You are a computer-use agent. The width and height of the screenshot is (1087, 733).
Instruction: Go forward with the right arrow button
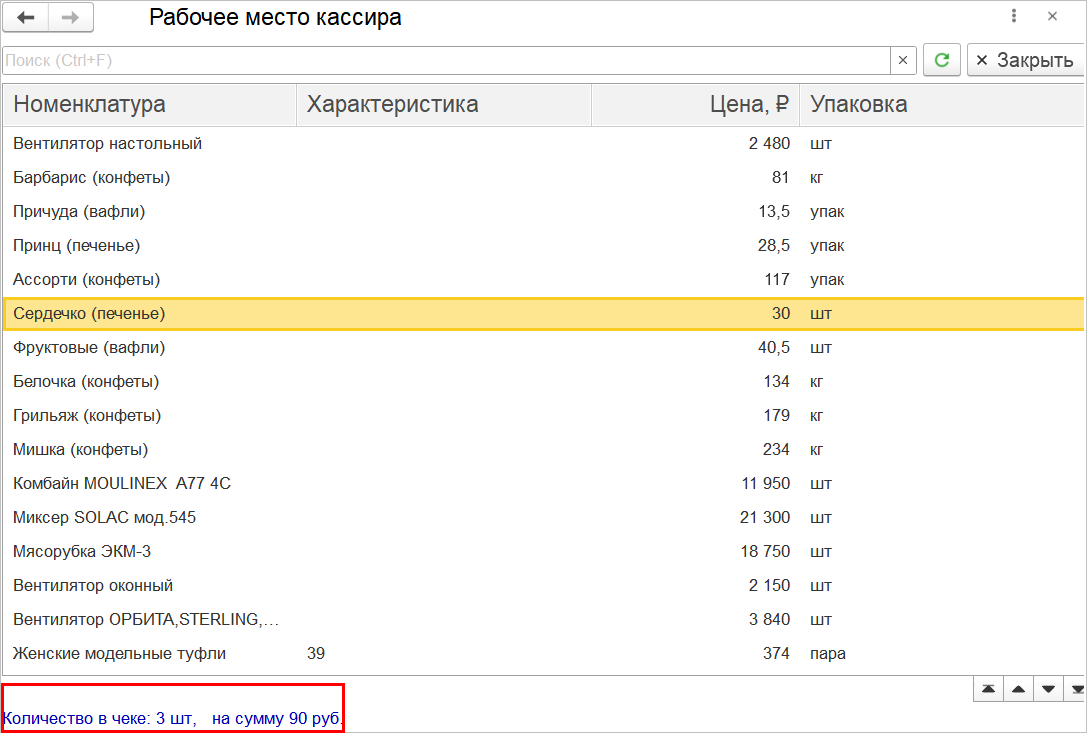71,17
